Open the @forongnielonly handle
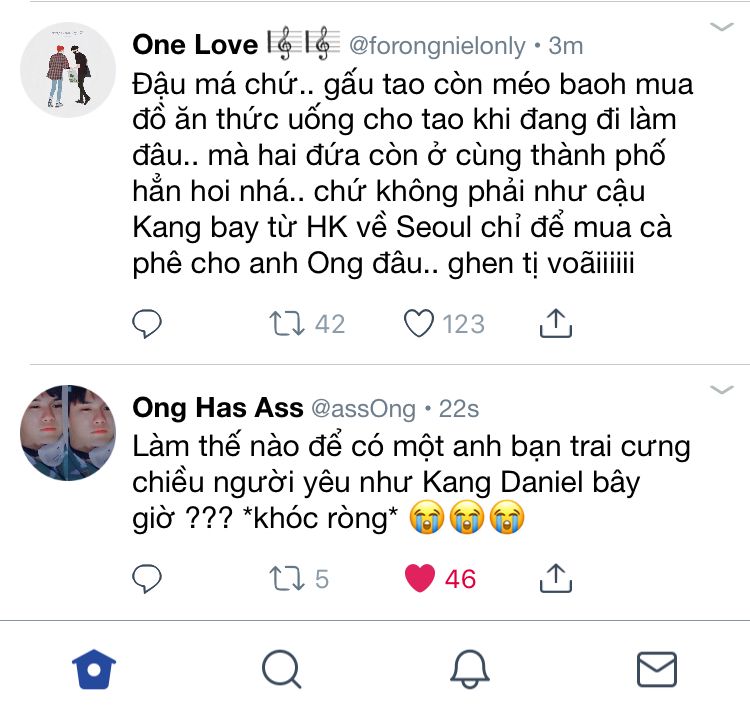 (435, 46)
